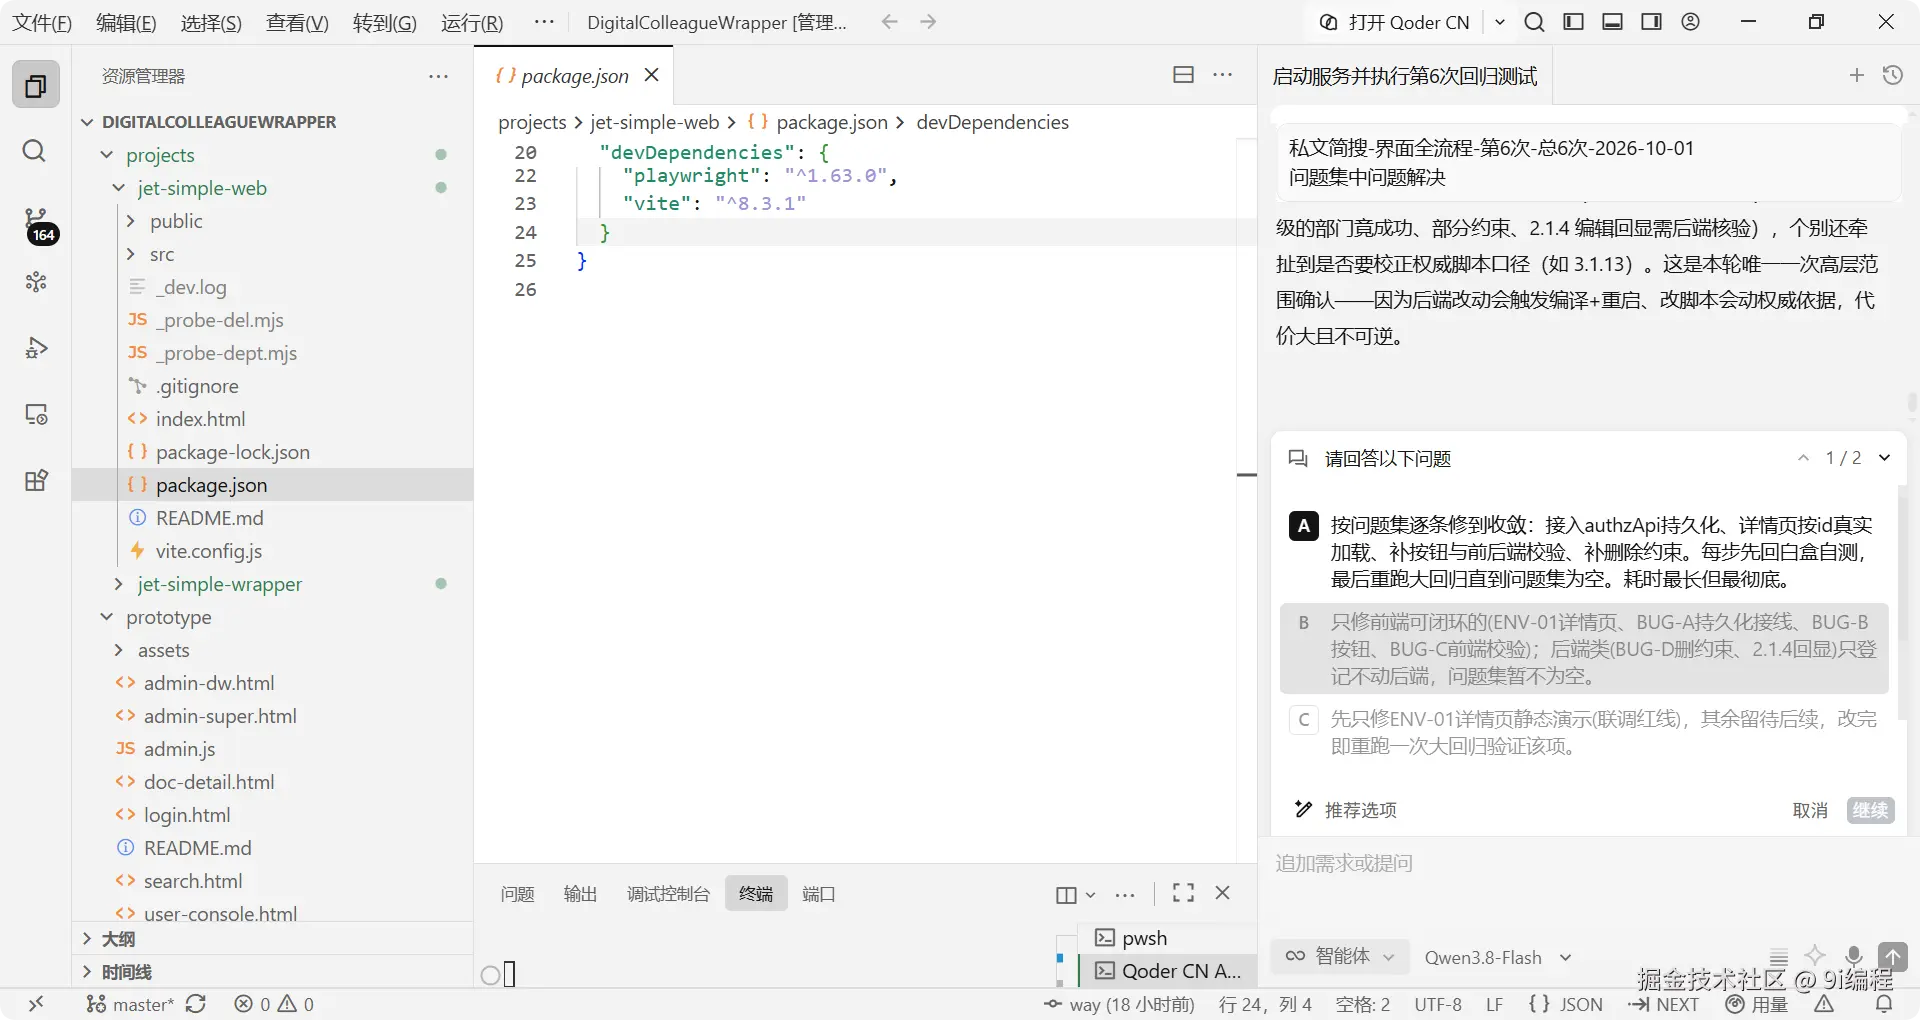The width and height of the screenshot is (1920, 1020).
Task: Open chat history icon
Action: pyautogui.click(x=1892, y=75)
